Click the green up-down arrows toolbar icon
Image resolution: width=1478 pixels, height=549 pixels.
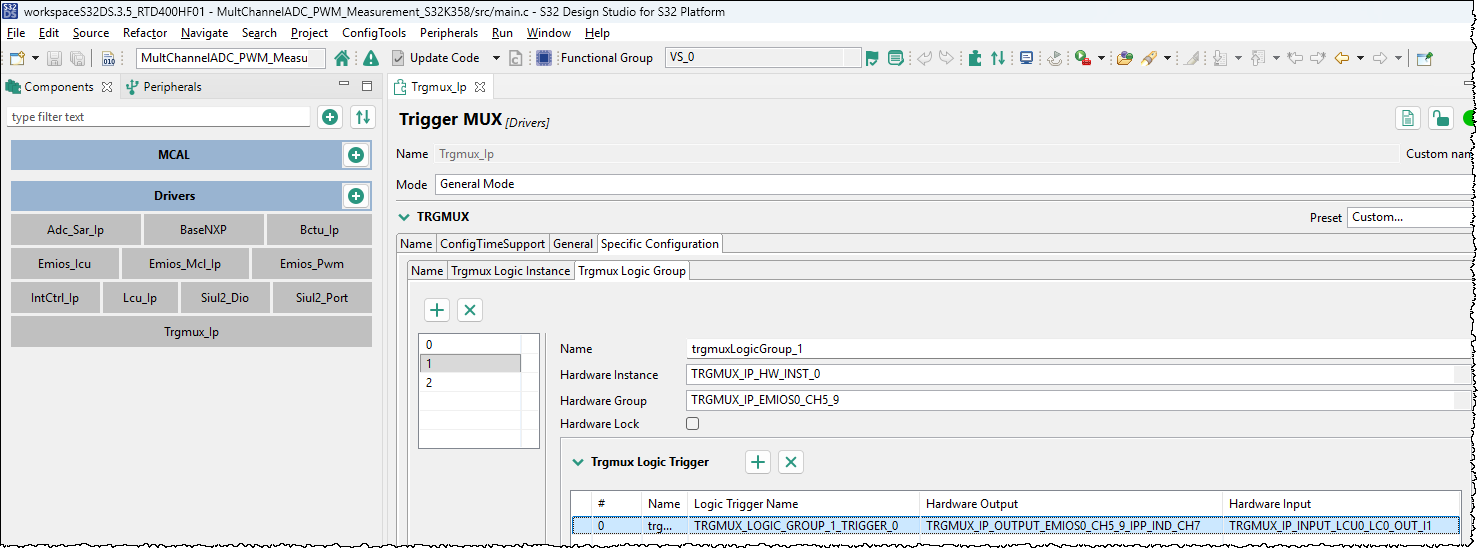pyautogui.click(x=998, y=58)
